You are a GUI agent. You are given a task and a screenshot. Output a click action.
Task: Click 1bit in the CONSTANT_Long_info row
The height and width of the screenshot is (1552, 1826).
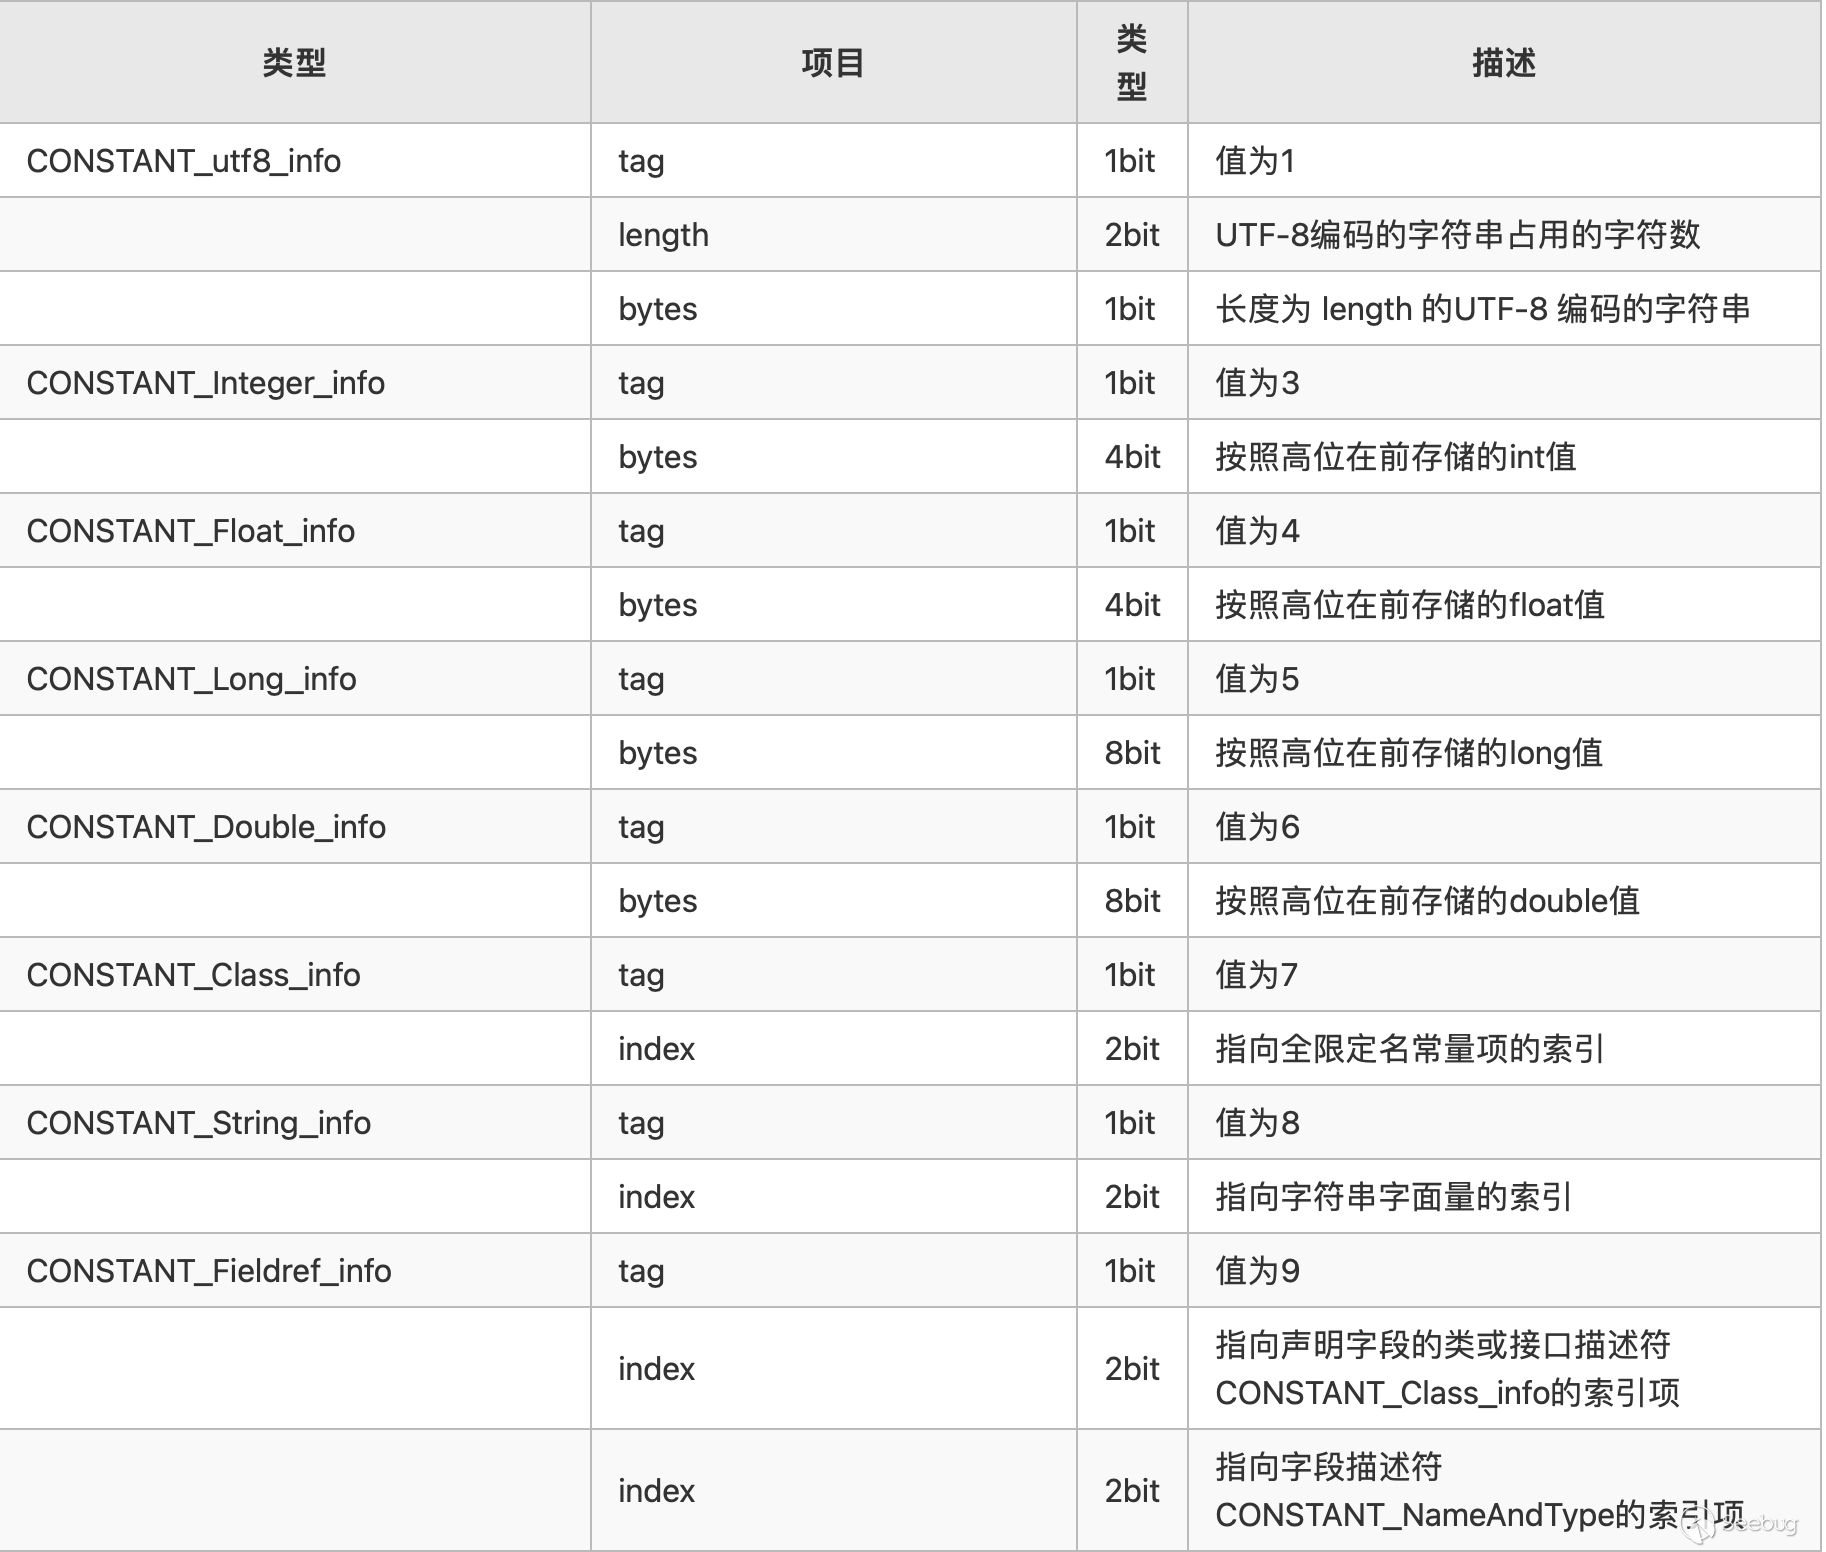[1130, 679]
